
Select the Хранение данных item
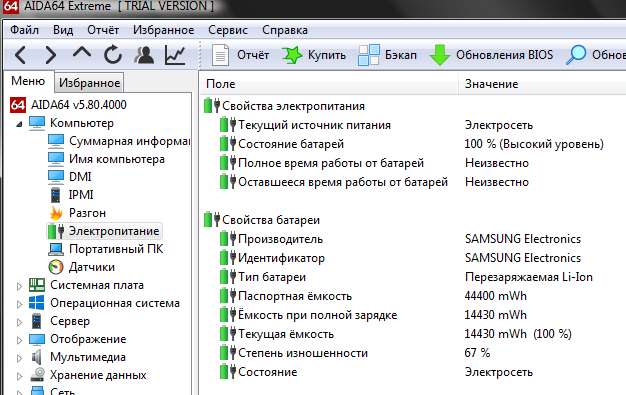point(87,375)
